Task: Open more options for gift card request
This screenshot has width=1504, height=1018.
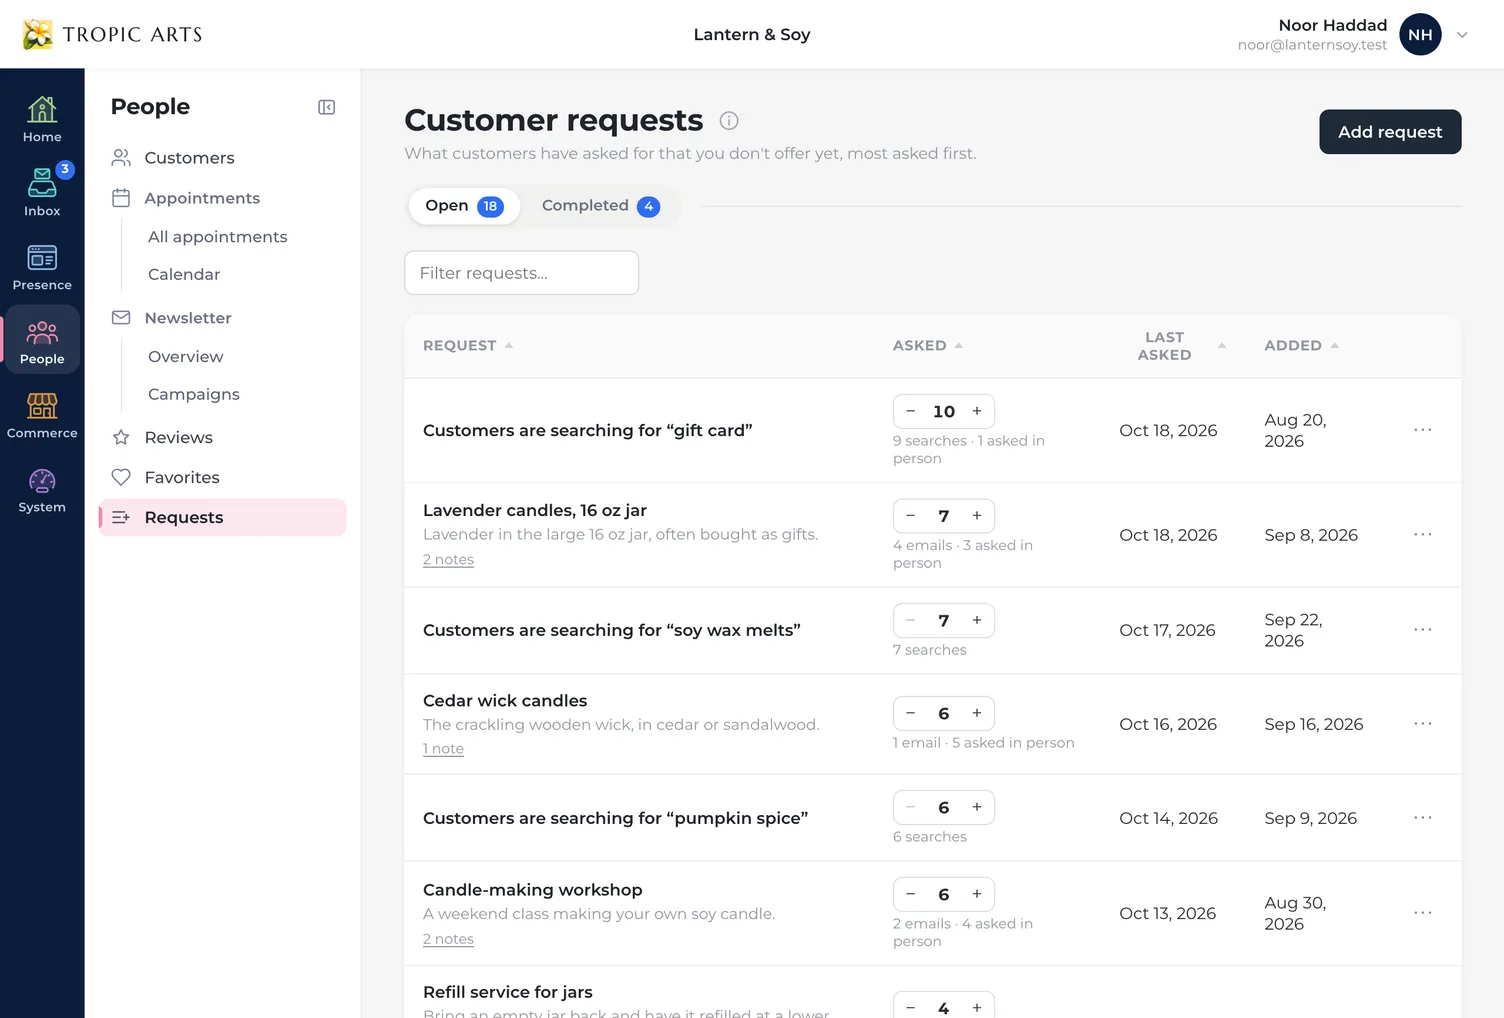Action: pyautogui.click(x=1422, y=430)
